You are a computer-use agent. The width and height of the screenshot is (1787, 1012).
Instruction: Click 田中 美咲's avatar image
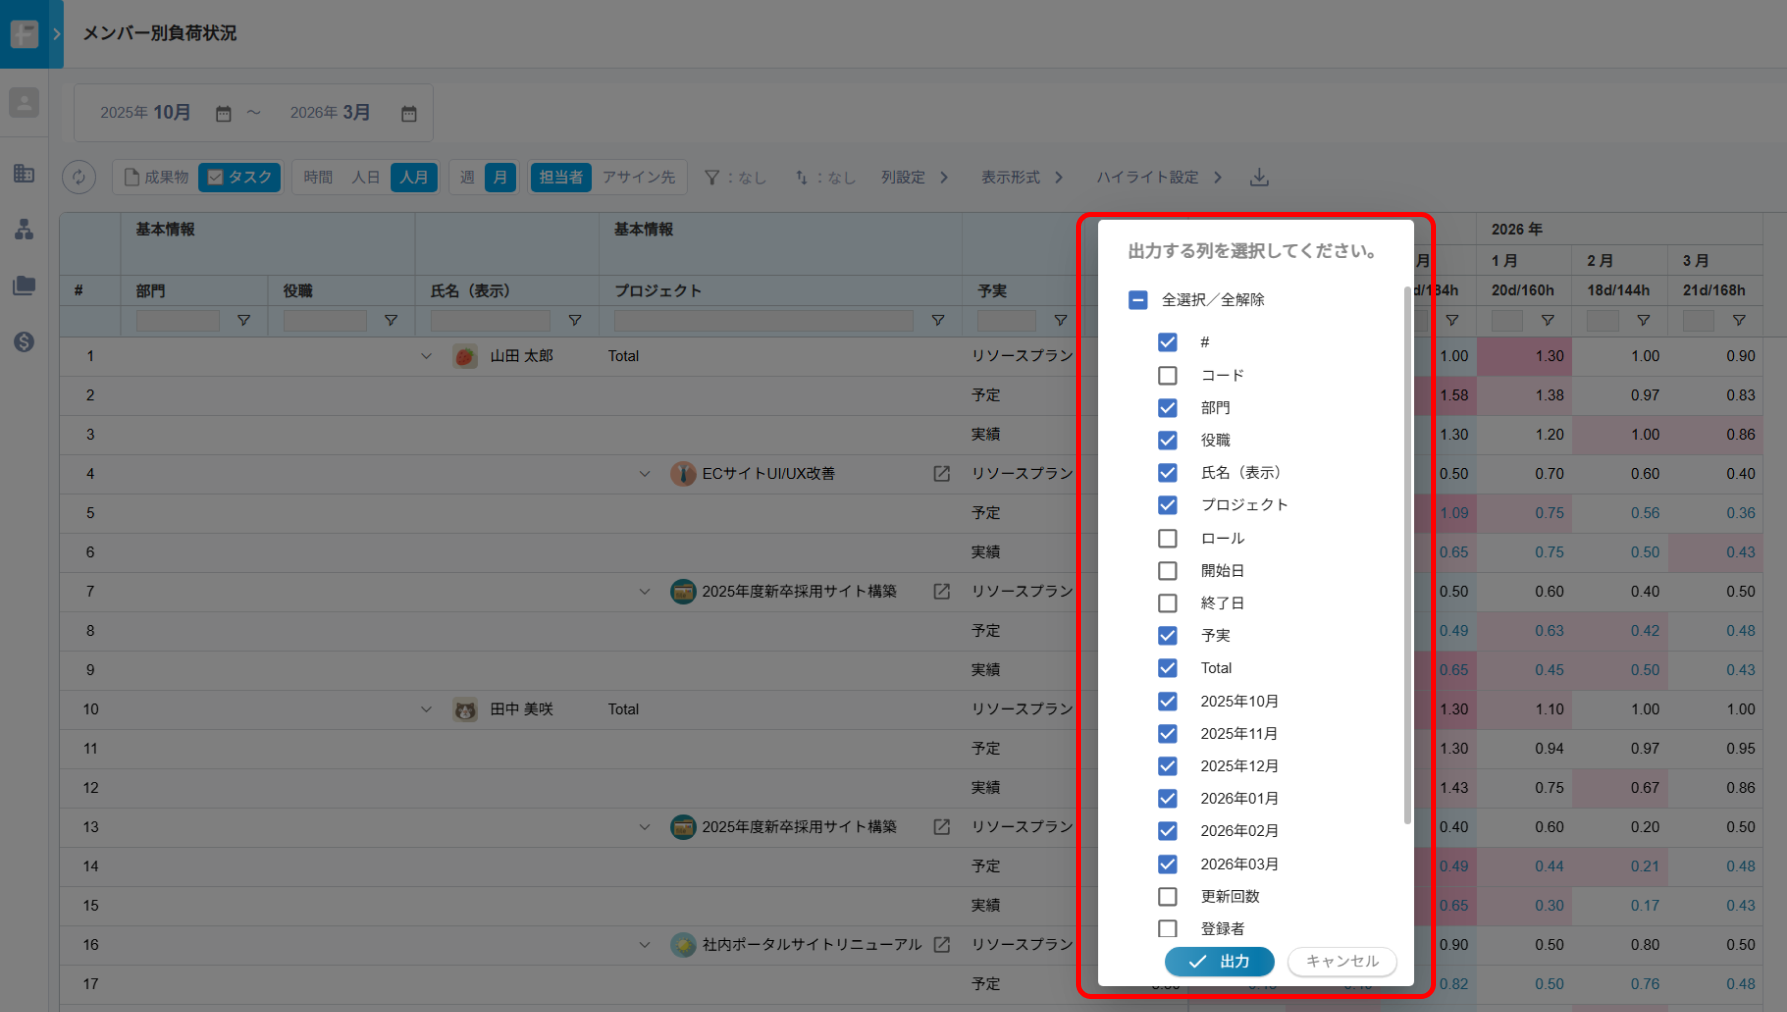(465, 710)
